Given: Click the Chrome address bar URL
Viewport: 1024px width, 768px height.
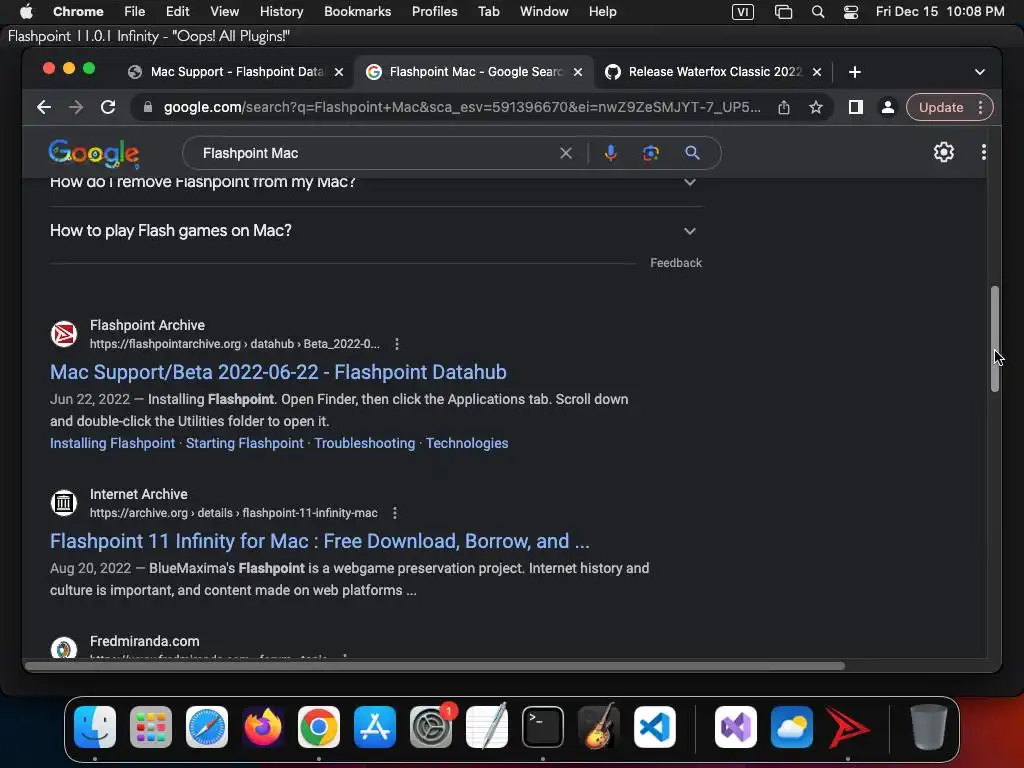Looking at the screenshot, I should click(x=462, y=107).
